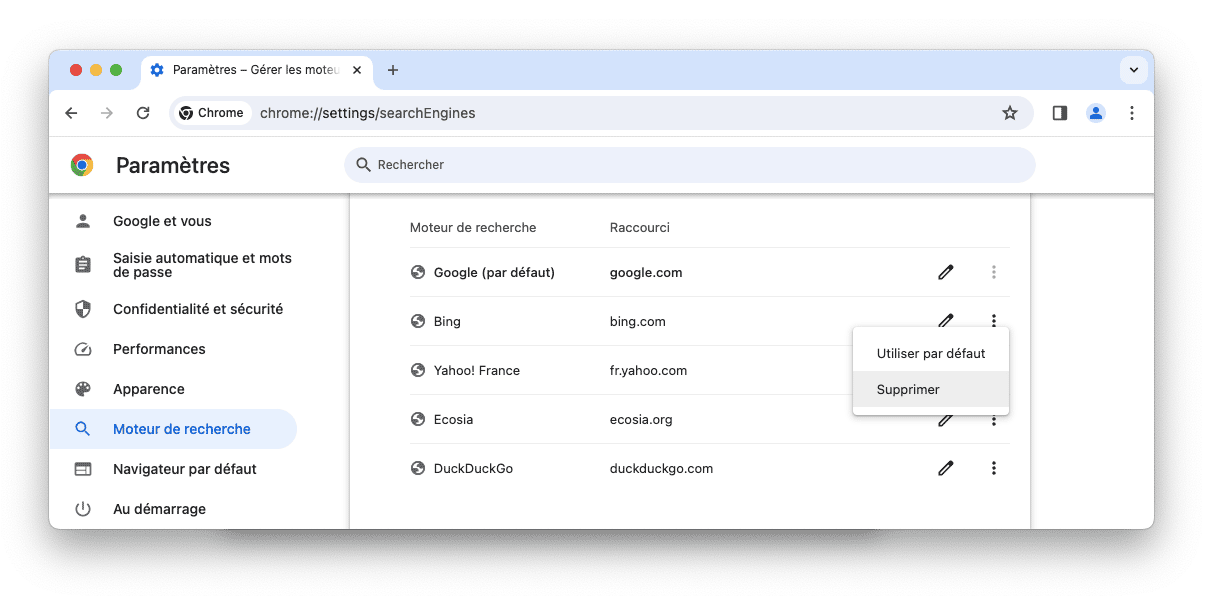Image resolution: width=1207 pixels, height=602 pixels.
Task: Click the address bar URL
Action: 368,113
